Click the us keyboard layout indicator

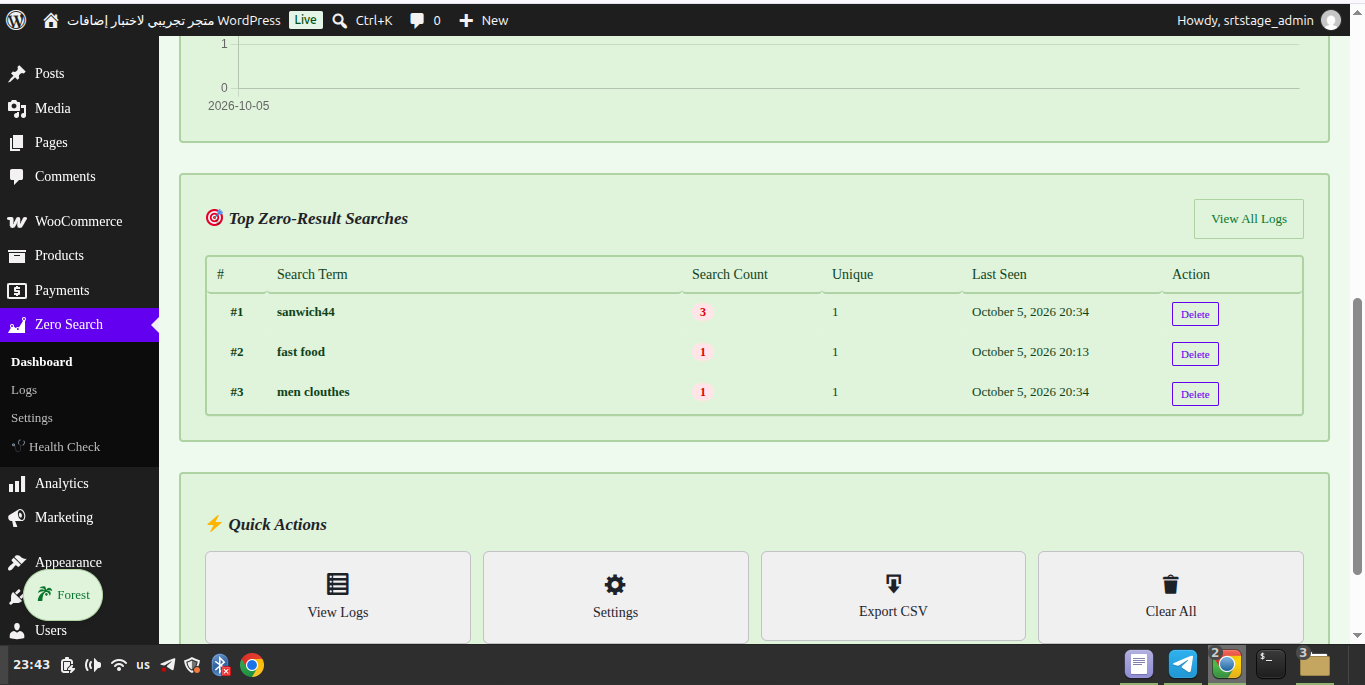pyautogui.click(x=143, y=665)
